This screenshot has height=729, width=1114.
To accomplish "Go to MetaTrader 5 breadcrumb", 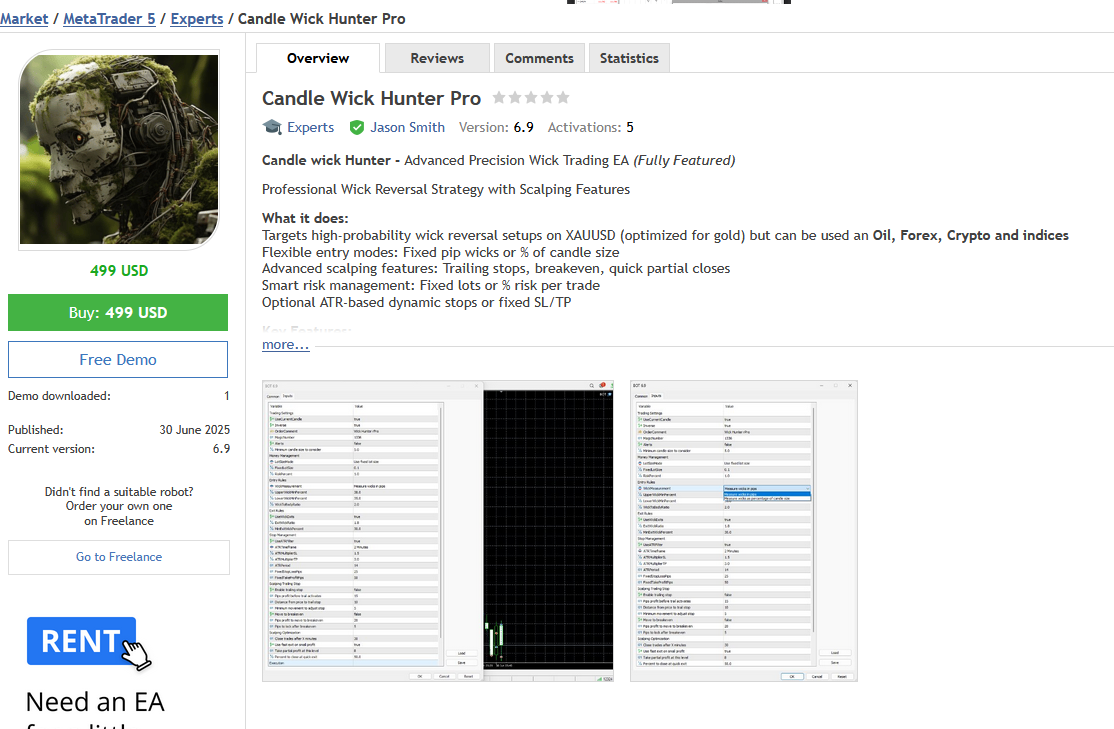I will [109, 19].
